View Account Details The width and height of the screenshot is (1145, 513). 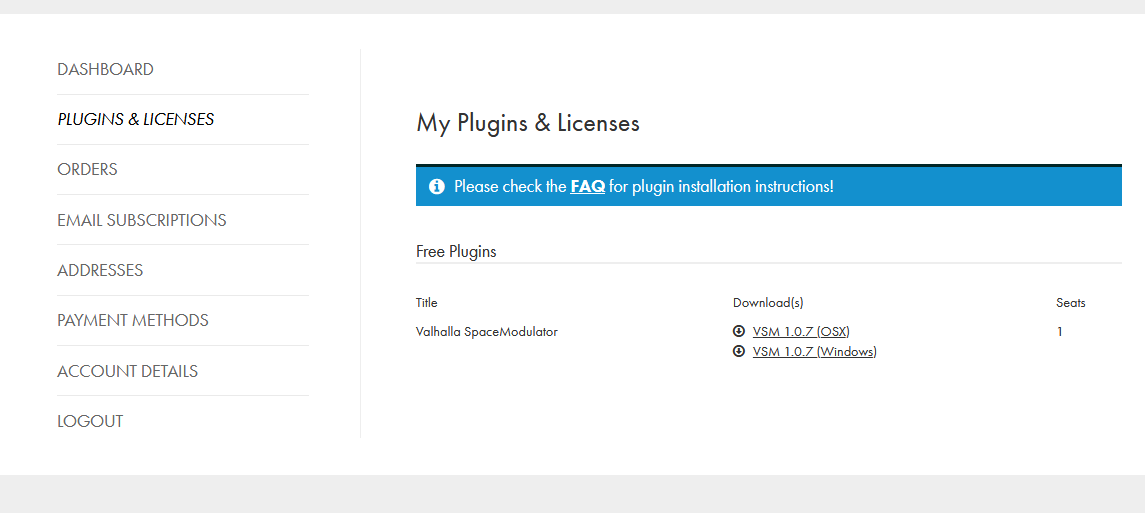[128, 371]
